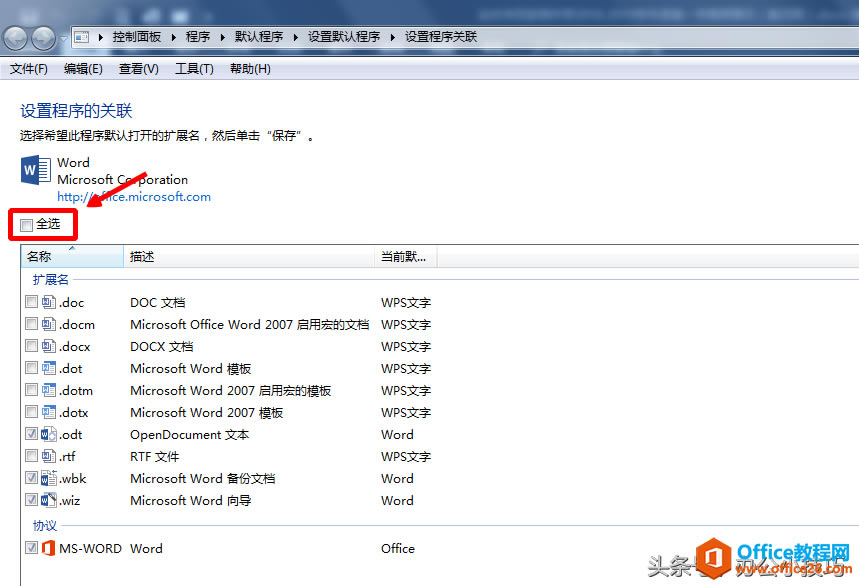Select the 'DOC 文档' description text
Screen dimensions: 859x586
point(158,302)
